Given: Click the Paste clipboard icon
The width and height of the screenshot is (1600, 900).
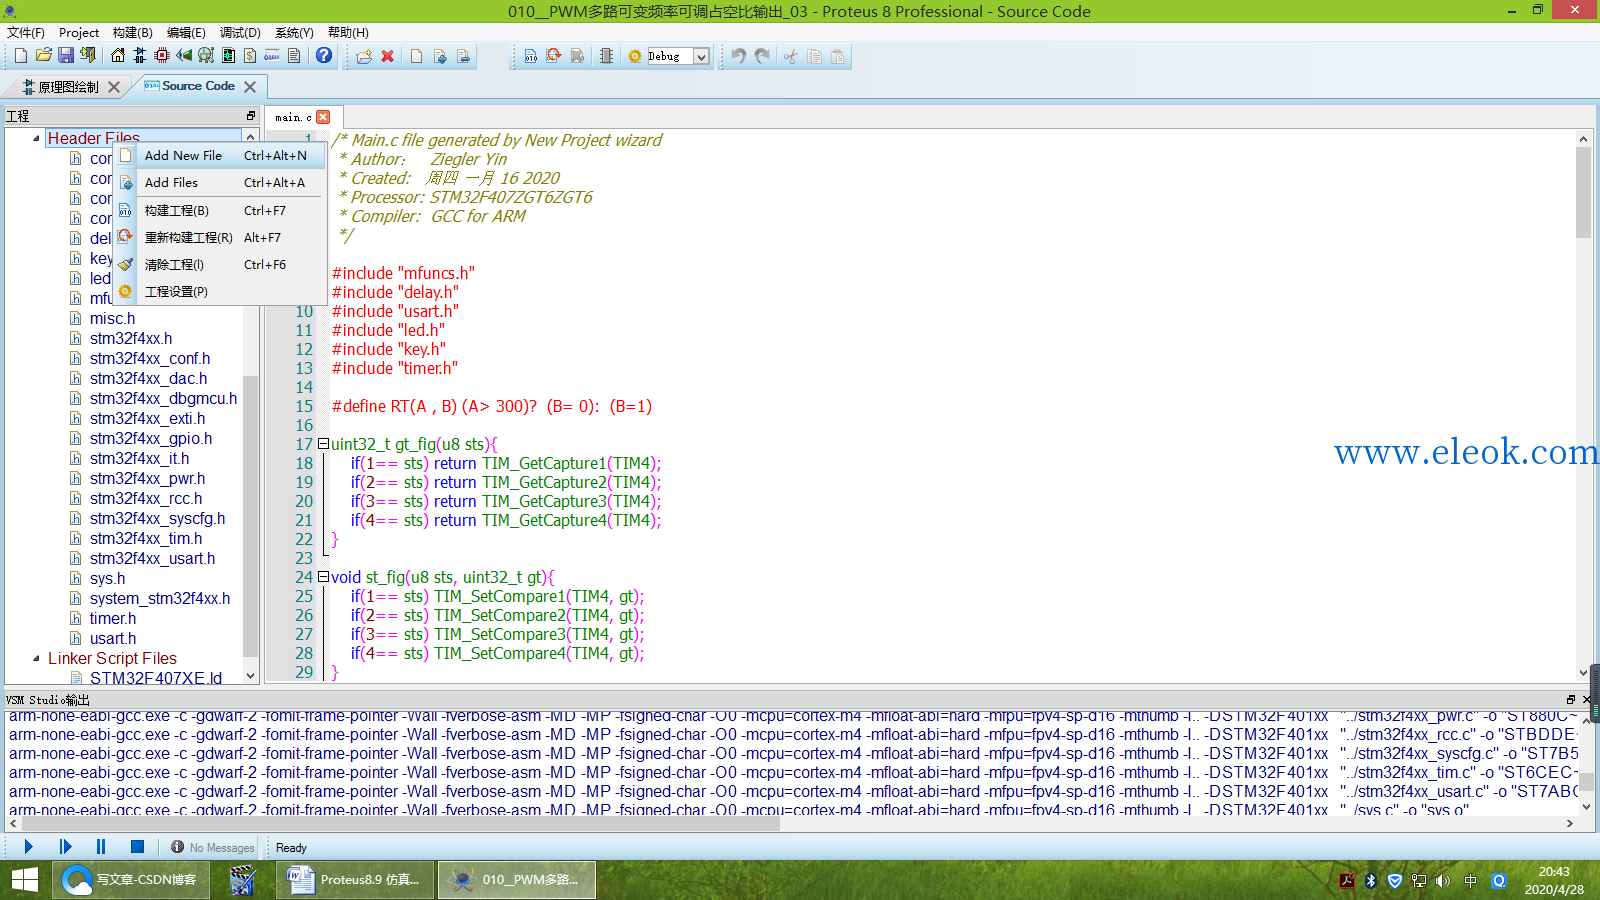Looking at the screenshot, I should point(838,56).
